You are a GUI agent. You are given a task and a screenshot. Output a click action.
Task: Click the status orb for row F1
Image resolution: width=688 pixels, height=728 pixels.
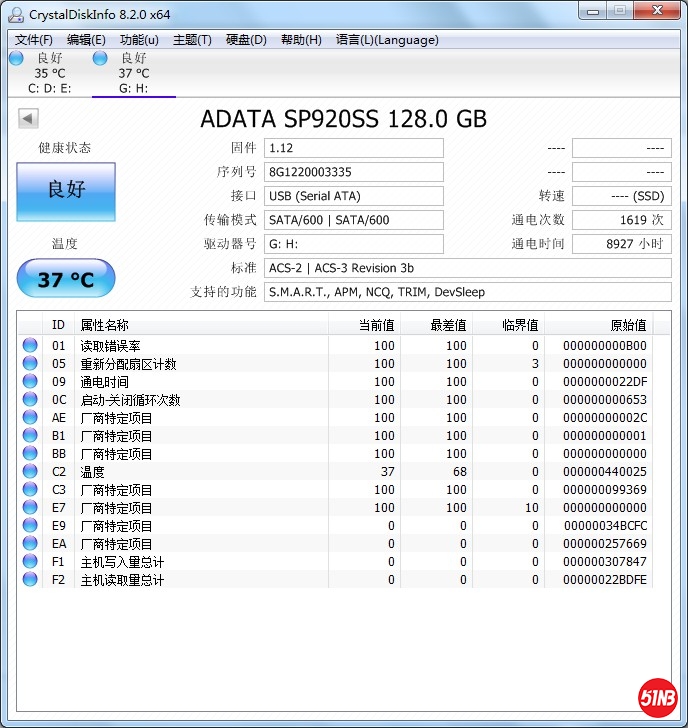point(30,562)
